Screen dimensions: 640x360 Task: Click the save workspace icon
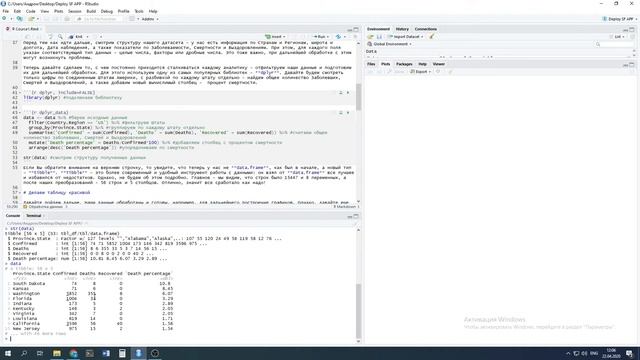(379, 37)
